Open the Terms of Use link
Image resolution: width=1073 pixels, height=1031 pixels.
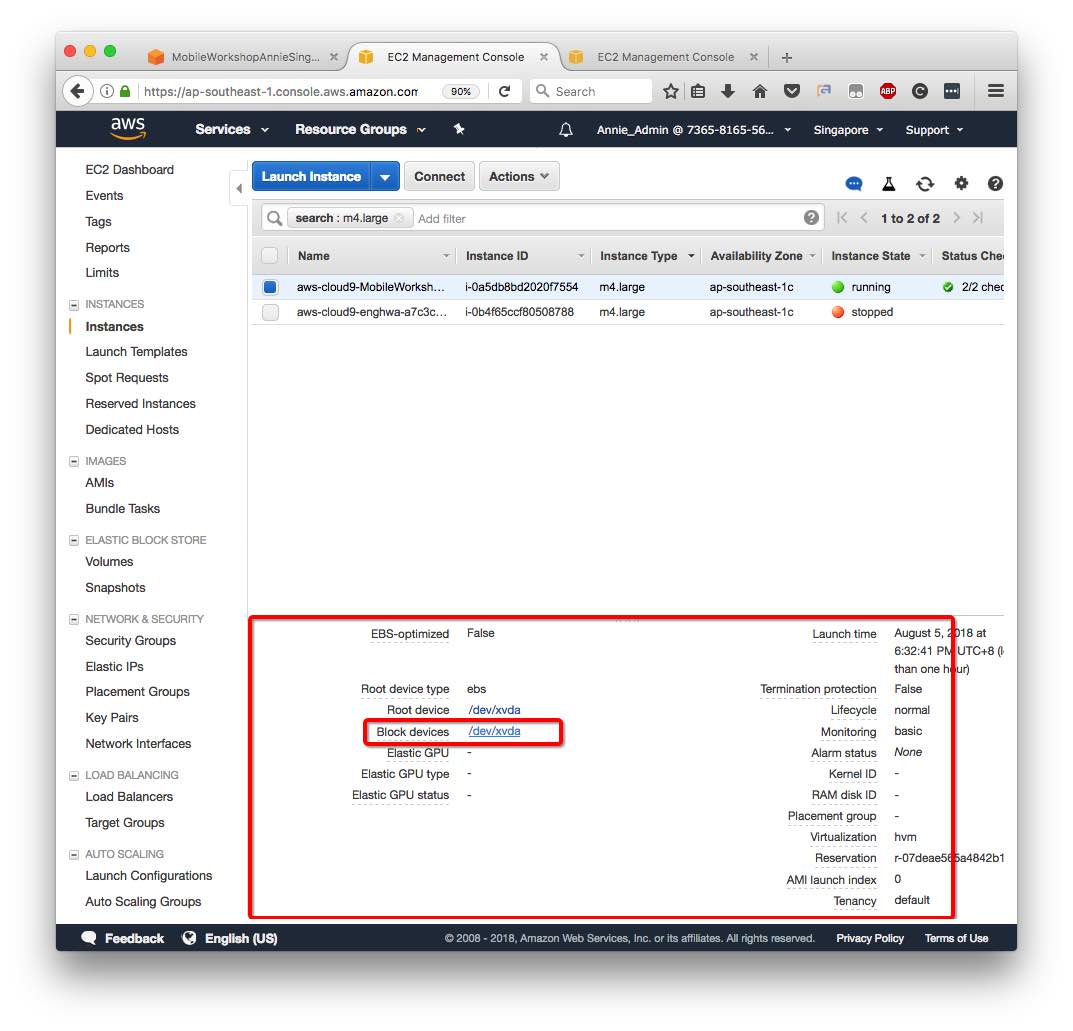click(956, 938)
